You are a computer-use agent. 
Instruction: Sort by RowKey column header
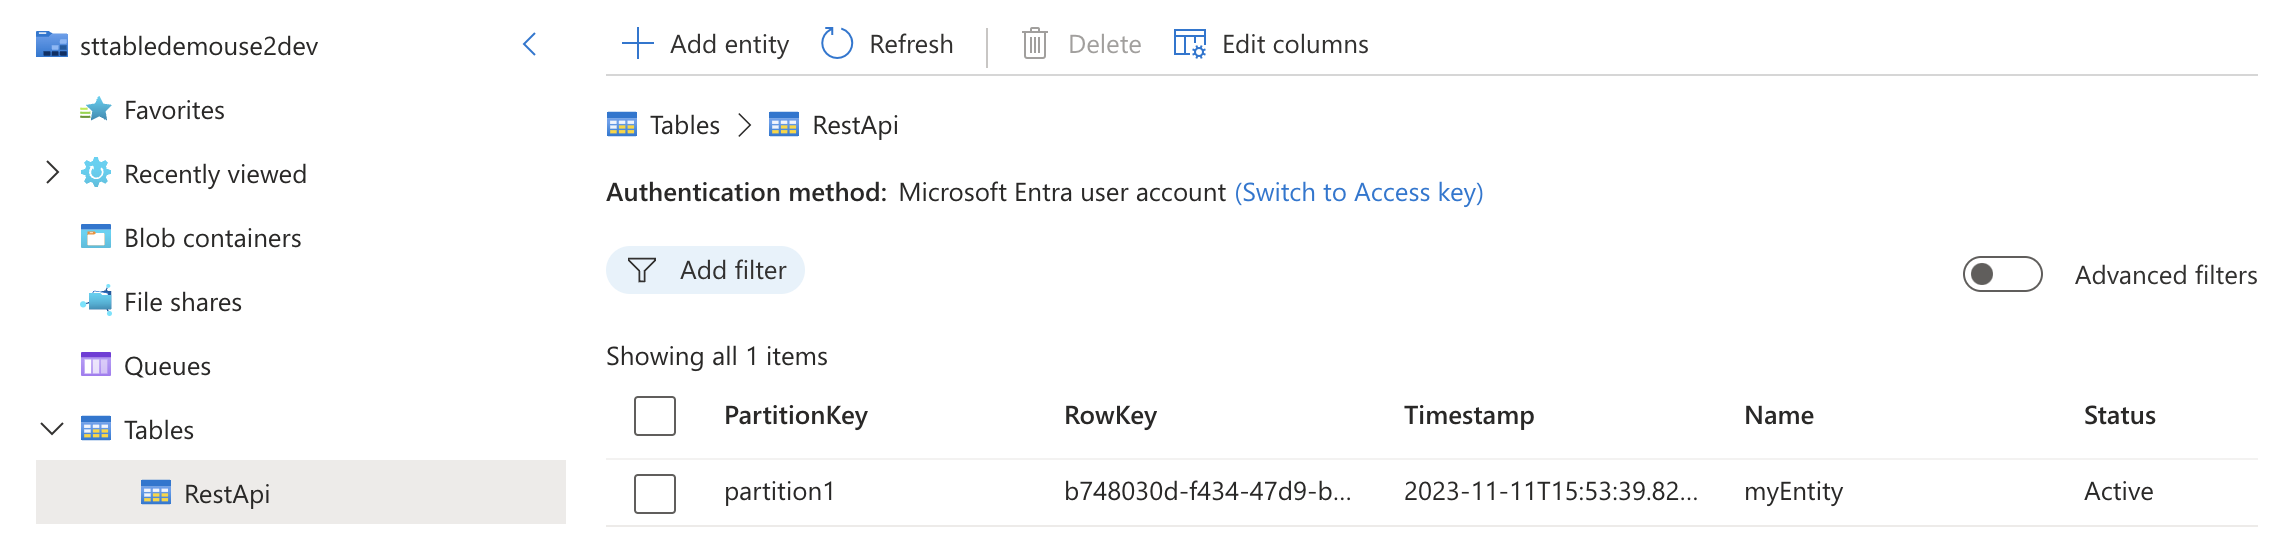[x=1110, y=415]
